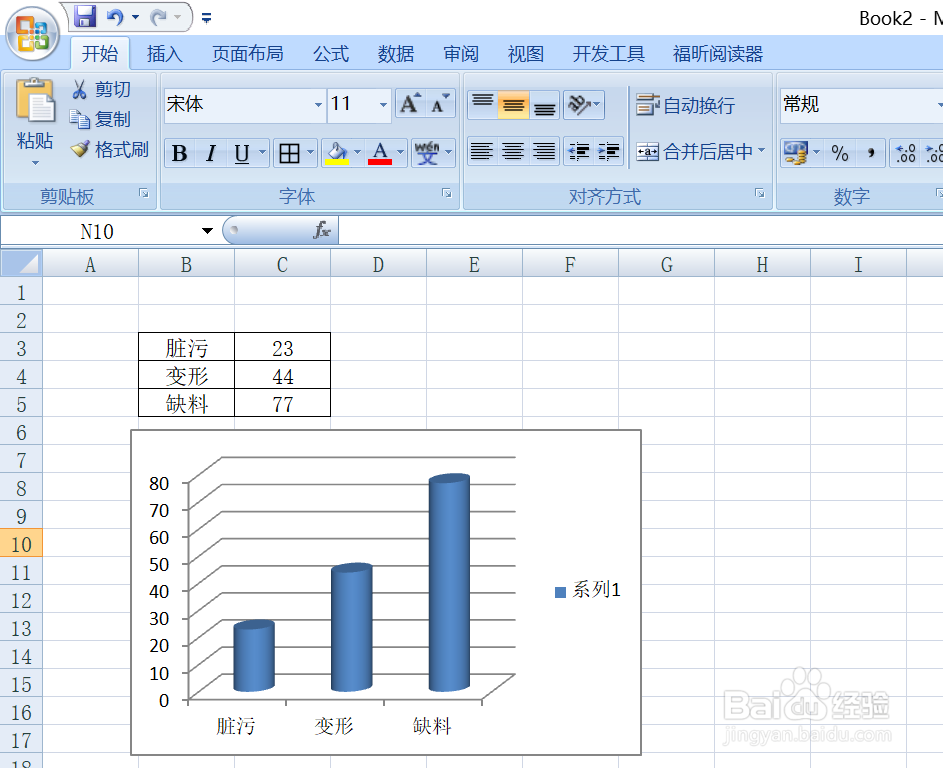Open the Page Layout (页面布局) tab
Image resolution: width=943 pixels, height=768 pixels.
point(248,54)
